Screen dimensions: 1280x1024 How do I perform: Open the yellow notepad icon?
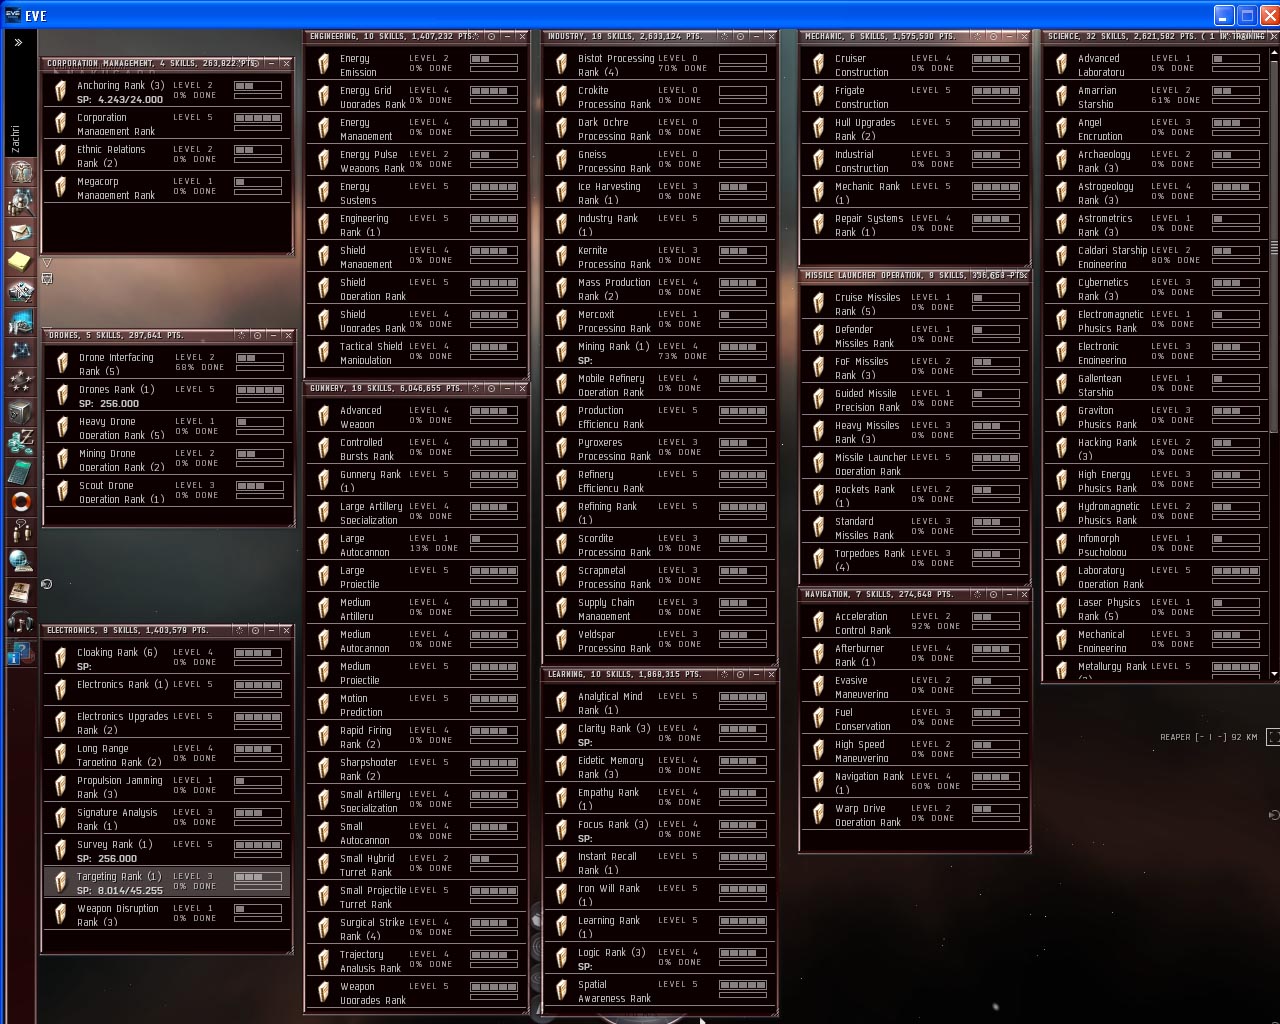(21, 262)
